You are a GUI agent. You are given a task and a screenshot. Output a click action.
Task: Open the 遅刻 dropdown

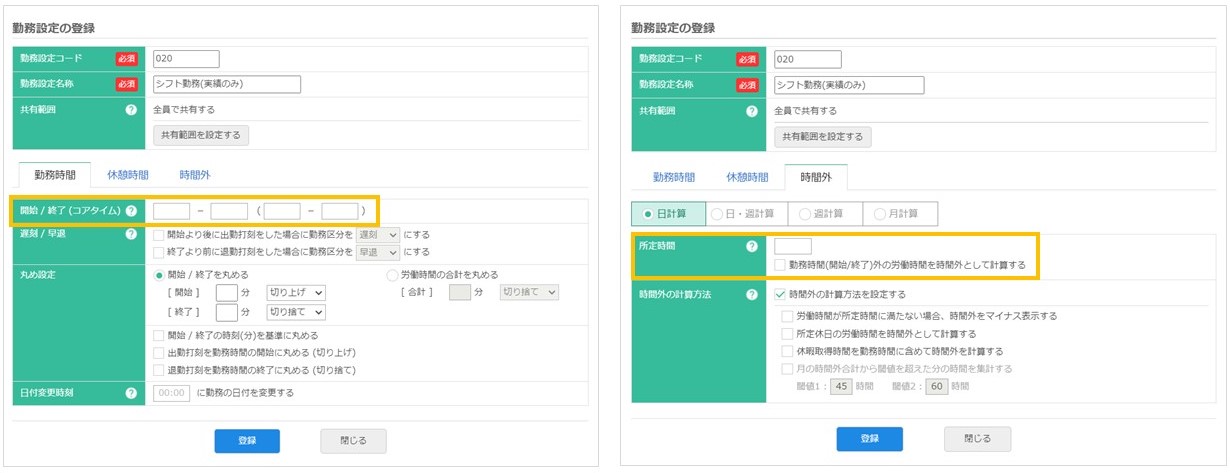[x=378, y=234]
